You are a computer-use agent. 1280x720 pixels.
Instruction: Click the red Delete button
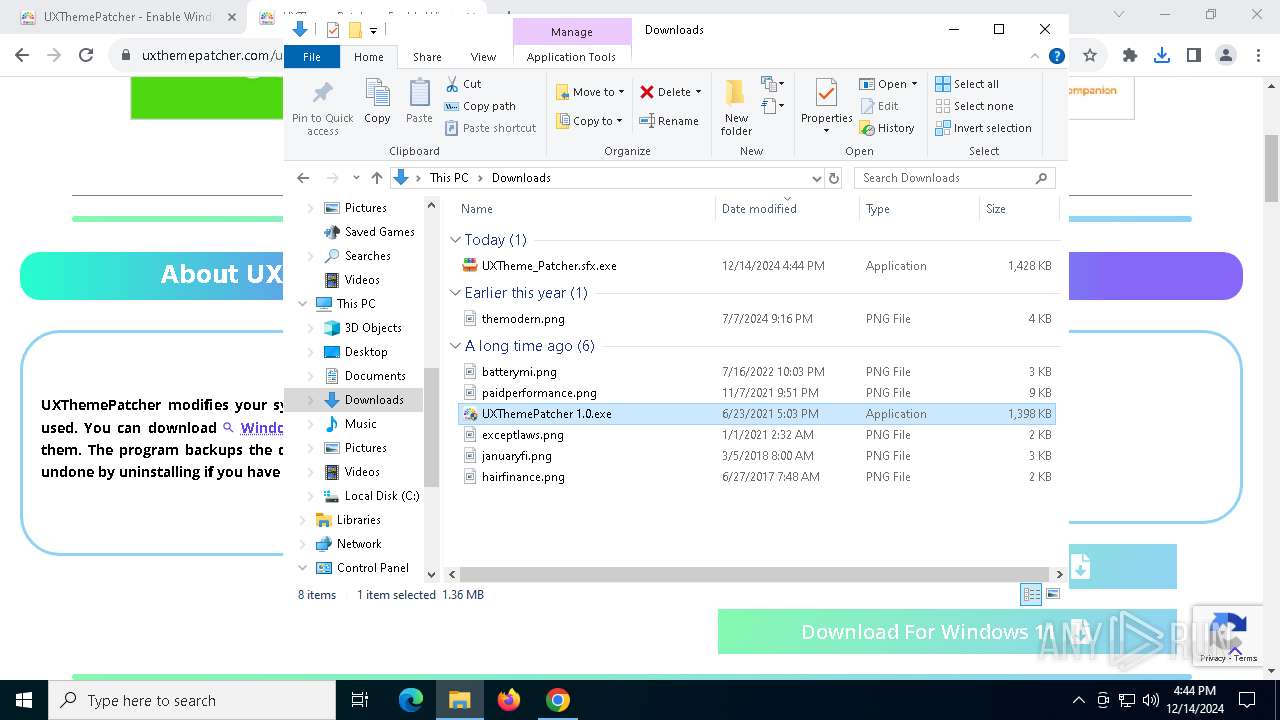pos(665,92)
